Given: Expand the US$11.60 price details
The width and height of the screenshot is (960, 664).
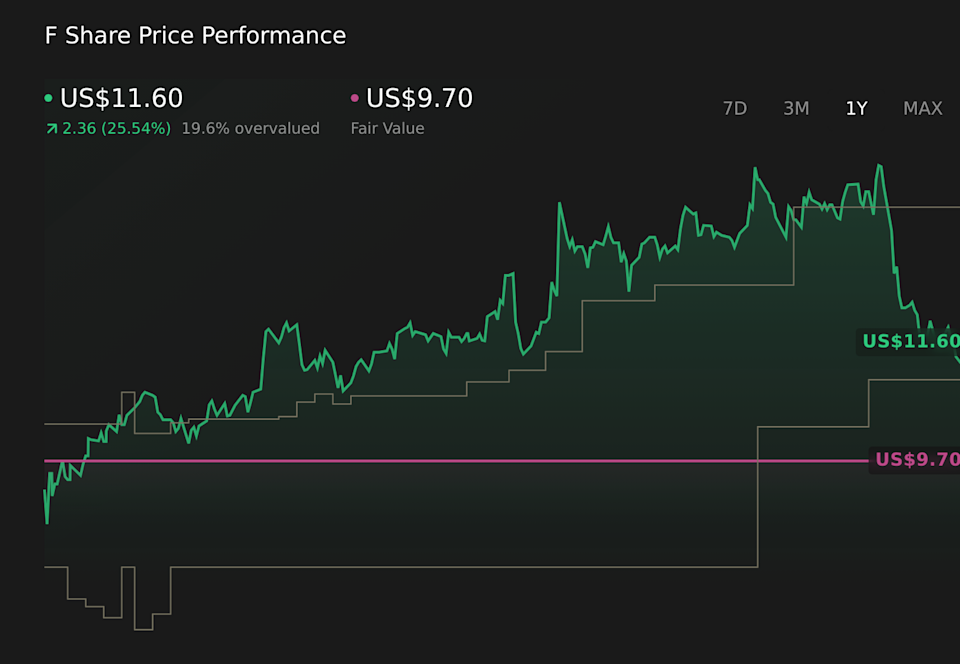Looking at the screenshot, I should (120, 98).
